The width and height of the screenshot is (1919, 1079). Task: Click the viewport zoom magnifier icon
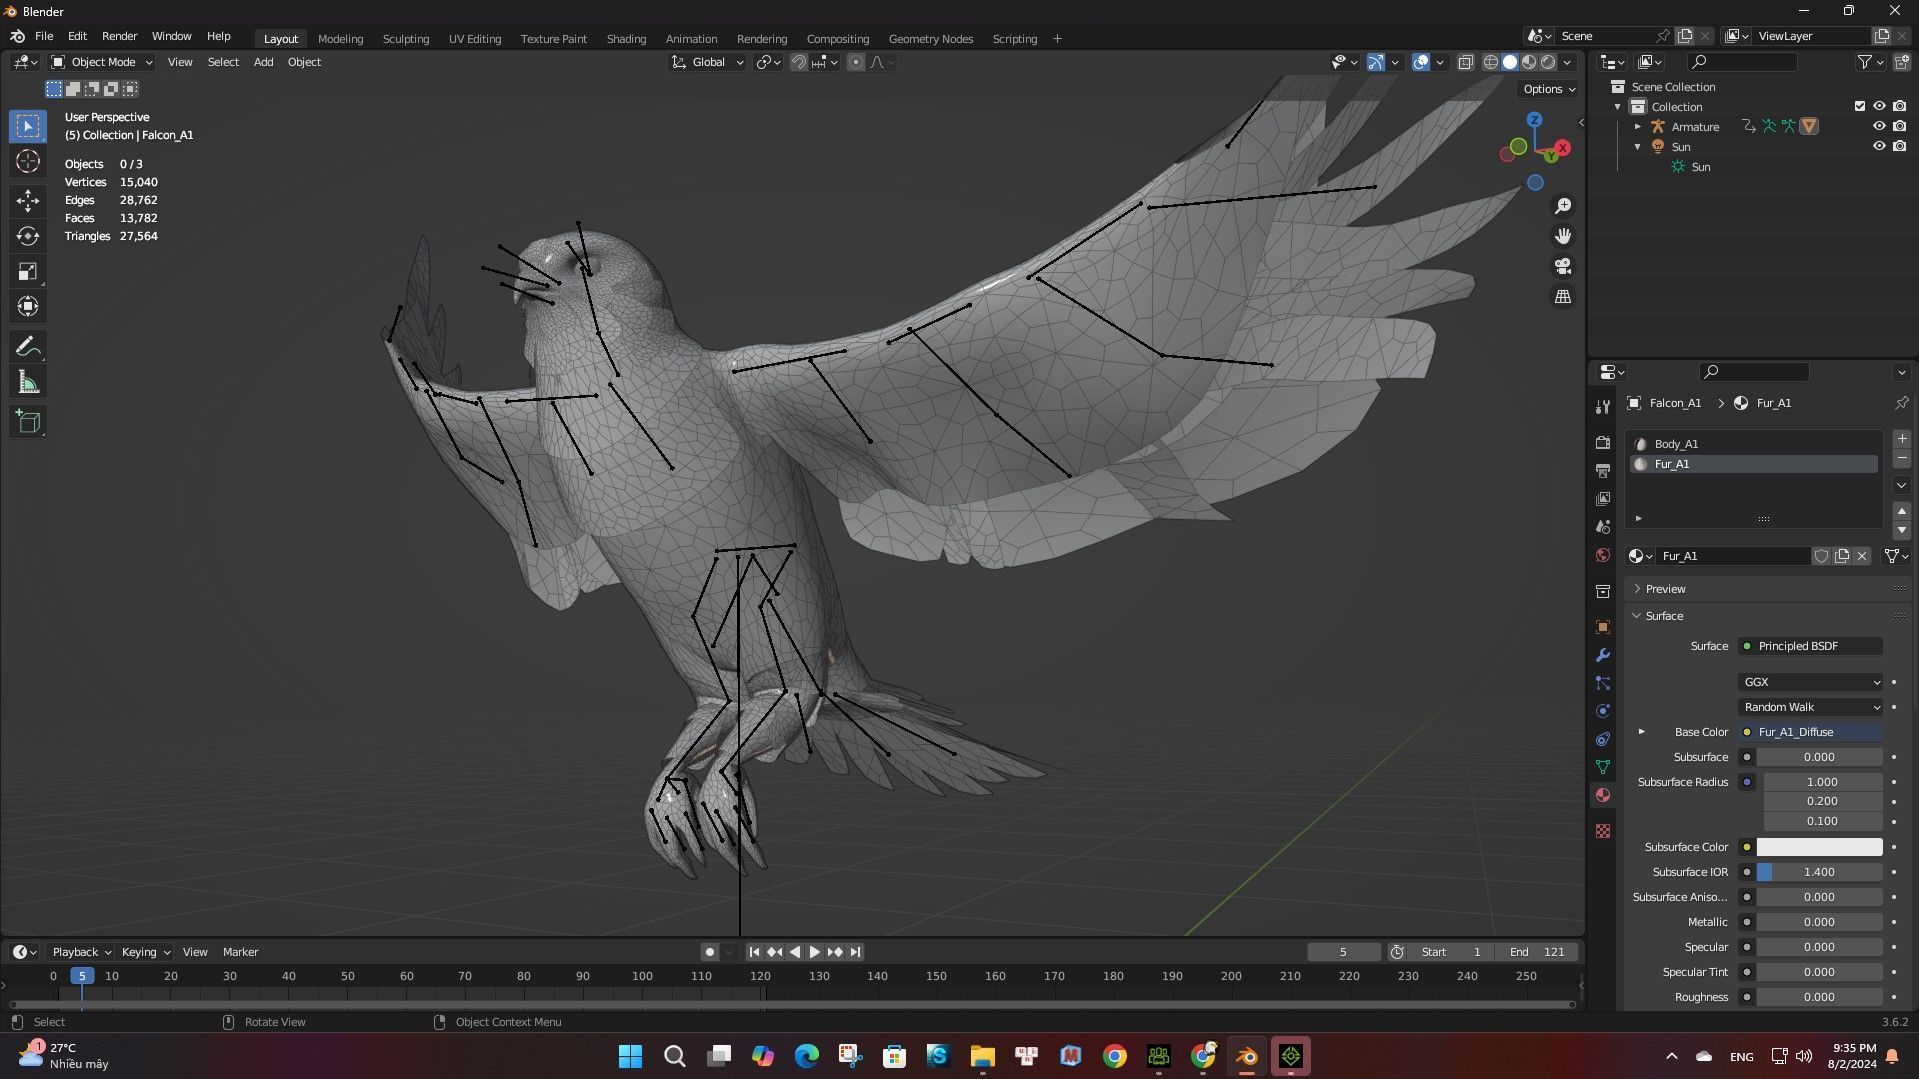(1563, 206)
